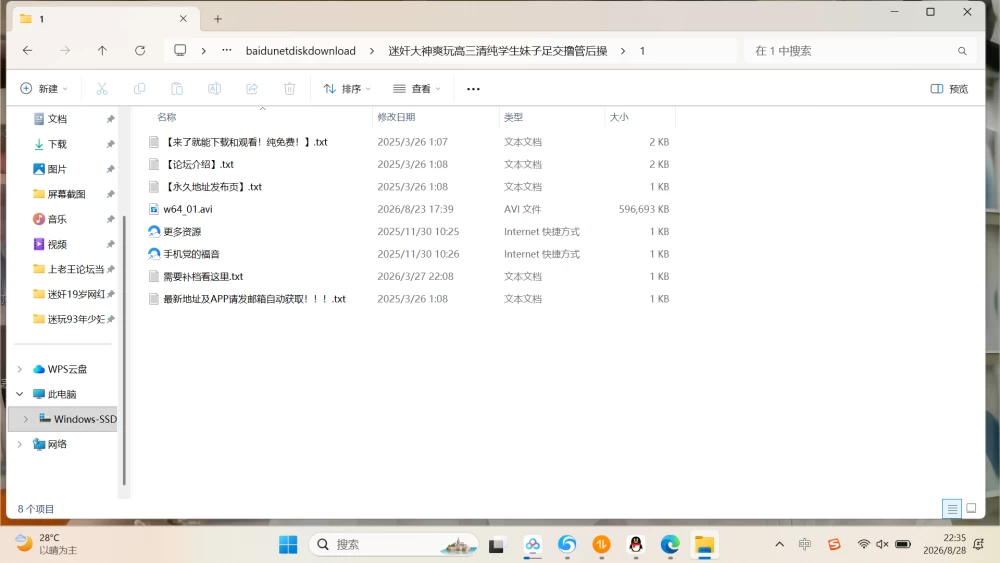
Task: Select the 手机党的福音 shortcut icon
Action: coord(154,254)
